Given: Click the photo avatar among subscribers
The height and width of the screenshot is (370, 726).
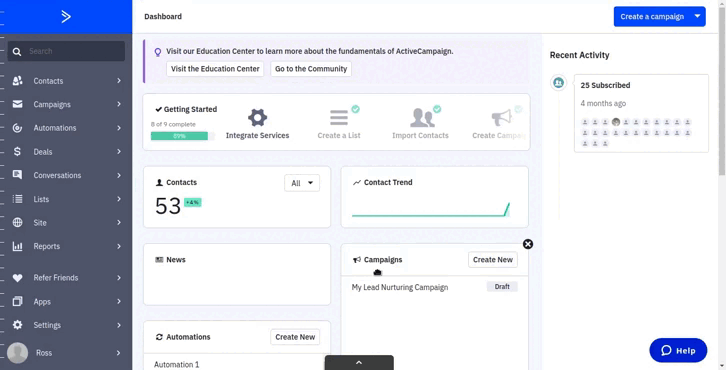Looking at the screenshot, I should point(615,122).
